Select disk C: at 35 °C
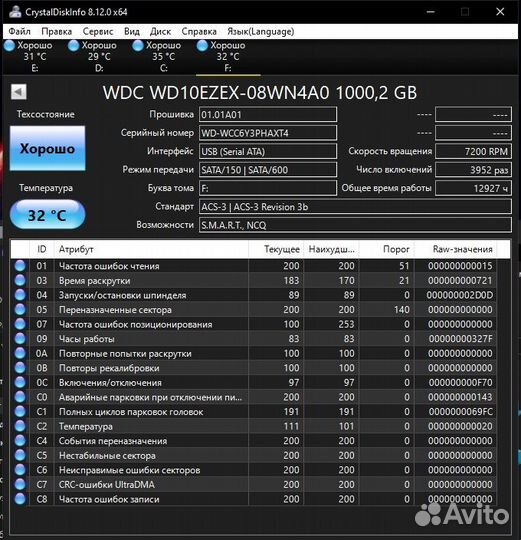 (158, 56)
